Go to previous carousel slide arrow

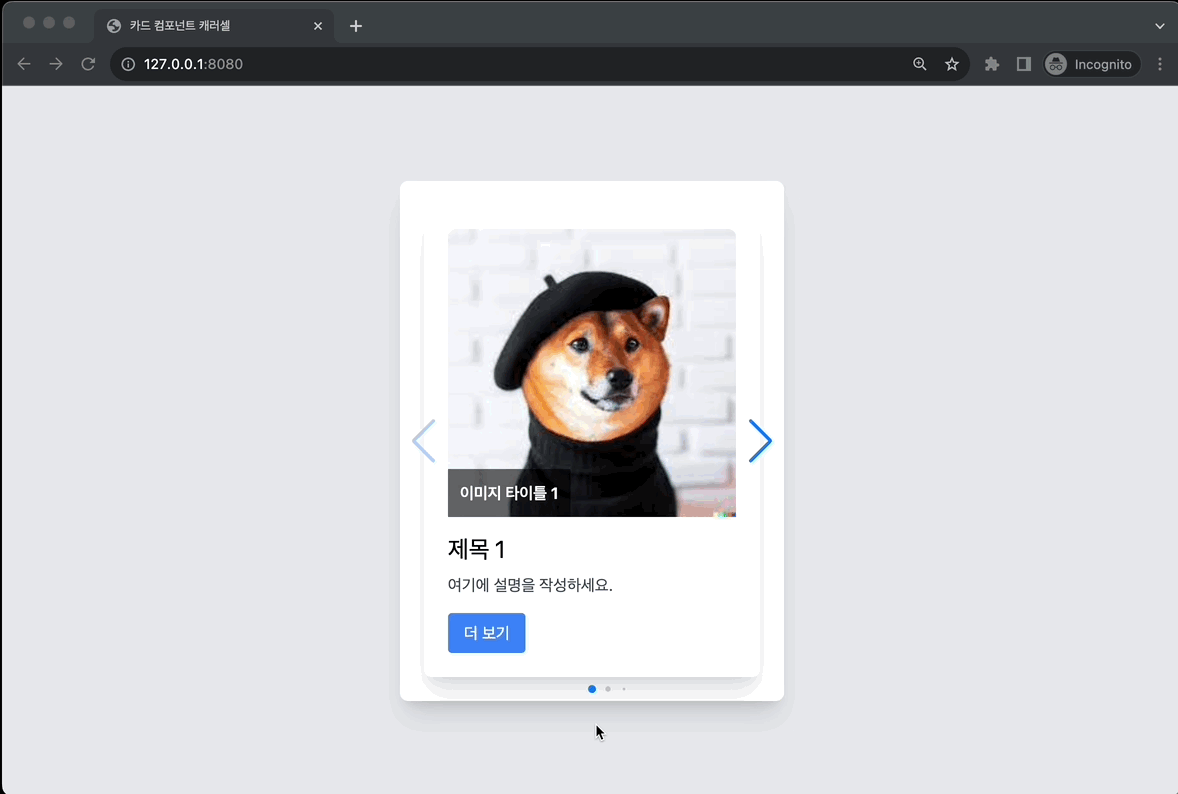click(x=424, y=441)
